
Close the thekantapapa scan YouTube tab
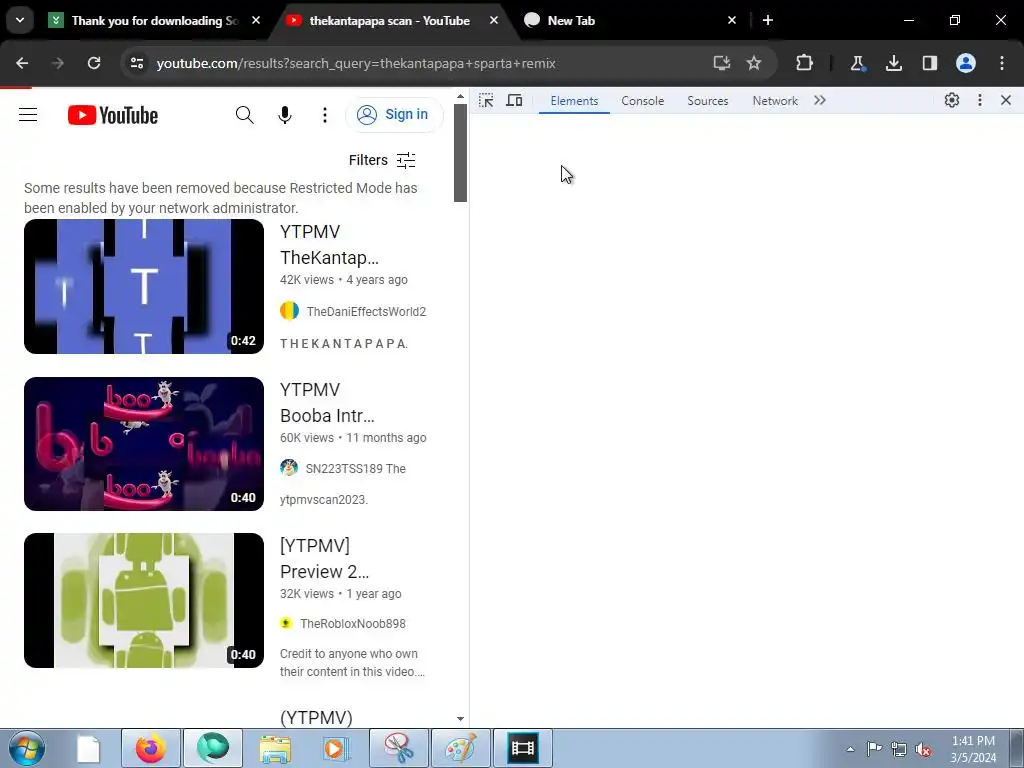point(494,21)
